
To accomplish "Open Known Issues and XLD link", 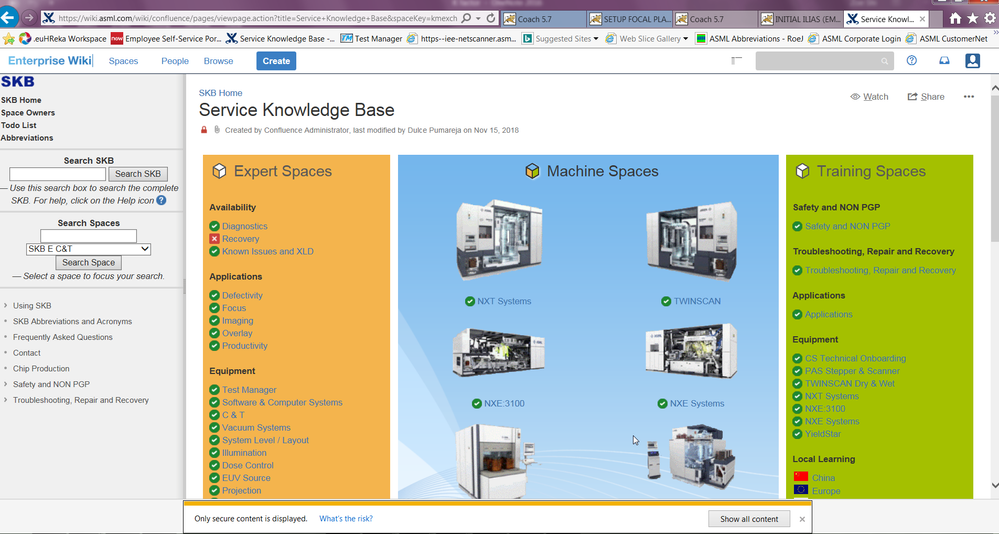I will point(268,252).
